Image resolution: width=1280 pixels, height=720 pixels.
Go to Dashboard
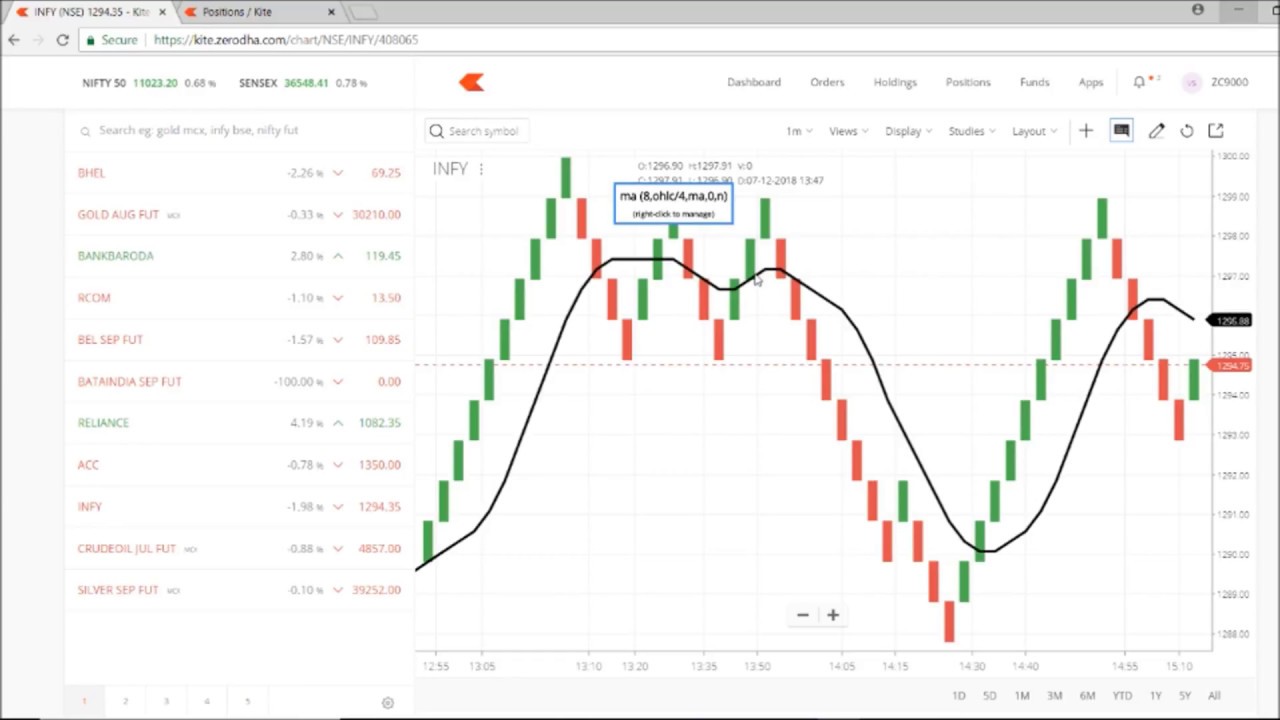[x=754, y=82]
